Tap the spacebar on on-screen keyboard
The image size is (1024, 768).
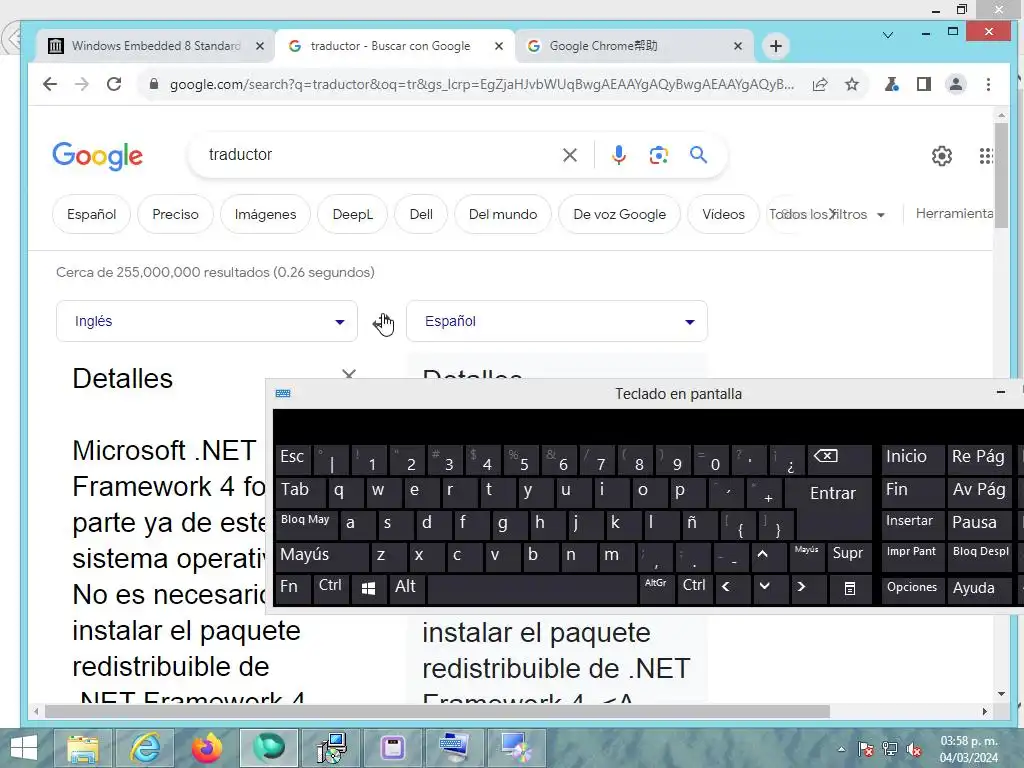(x=532, y=588)
